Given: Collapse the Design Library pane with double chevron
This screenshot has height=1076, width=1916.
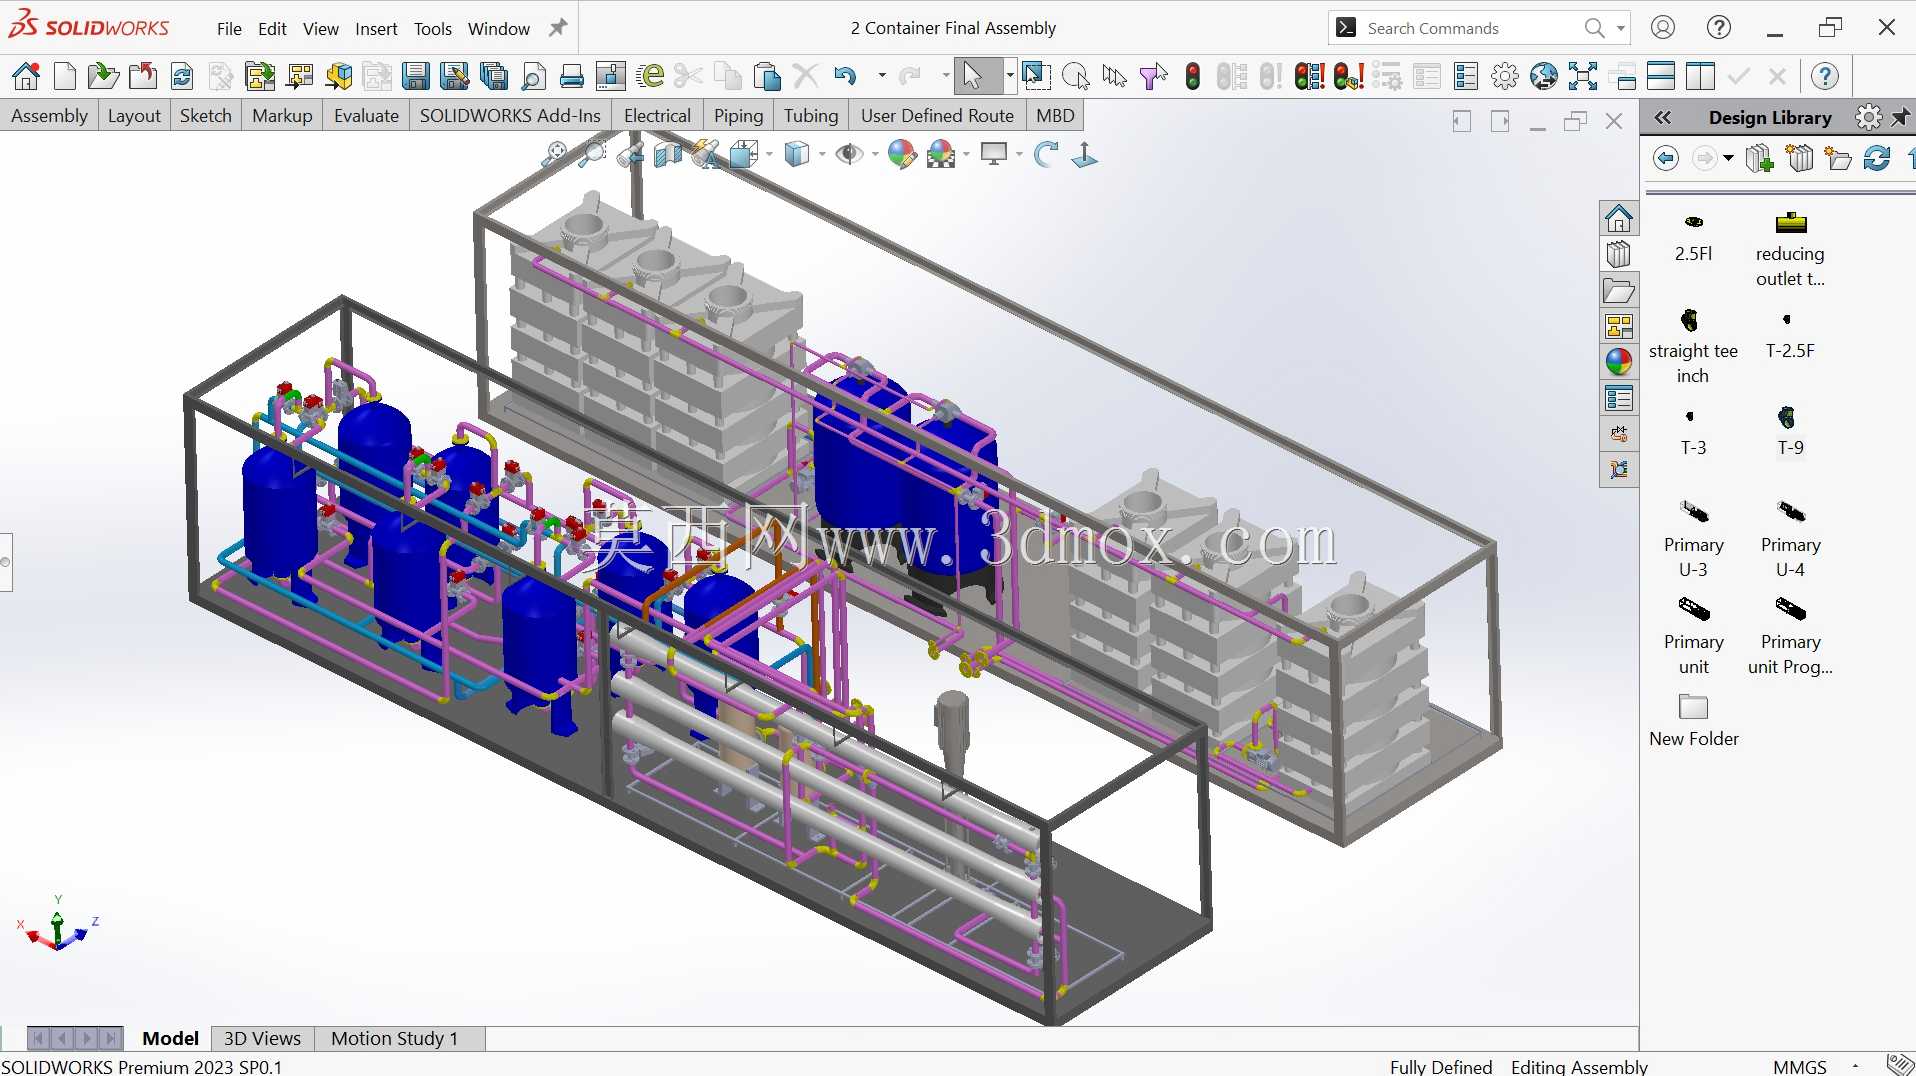Looking at the screenshot, I should 1663,118.
